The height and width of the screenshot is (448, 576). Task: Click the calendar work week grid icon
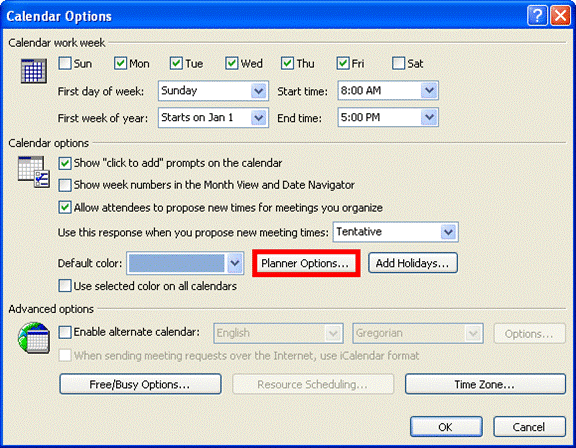click(33, 71)
